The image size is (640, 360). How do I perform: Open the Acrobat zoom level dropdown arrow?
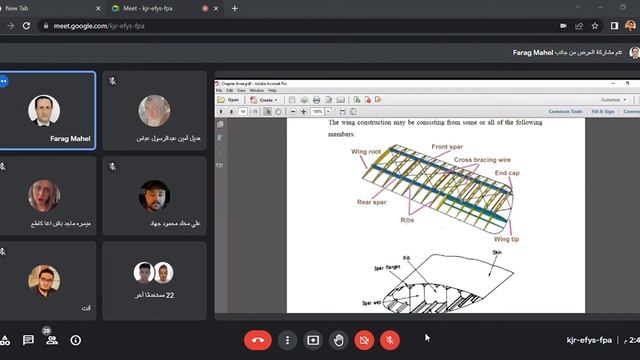(x=328, y=111)
